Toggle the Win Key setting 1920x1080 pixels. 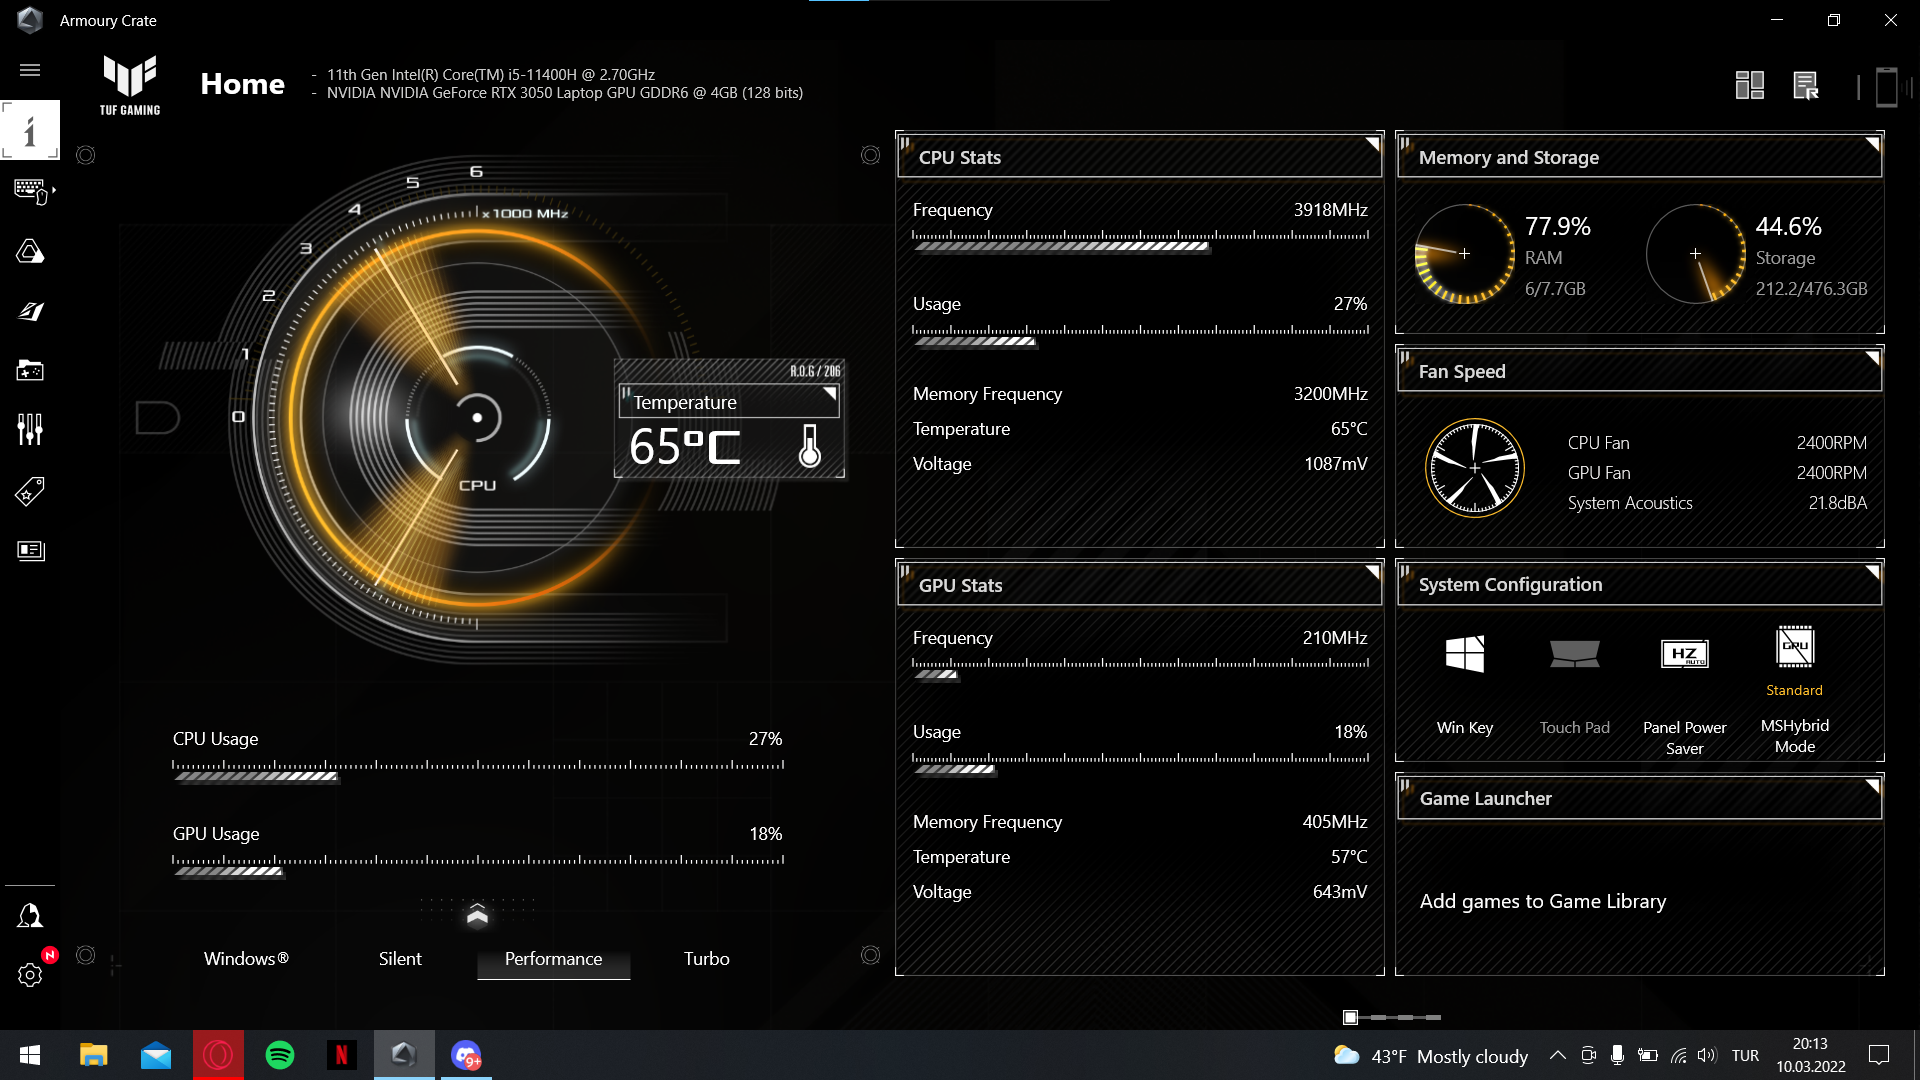(1464, 655)
